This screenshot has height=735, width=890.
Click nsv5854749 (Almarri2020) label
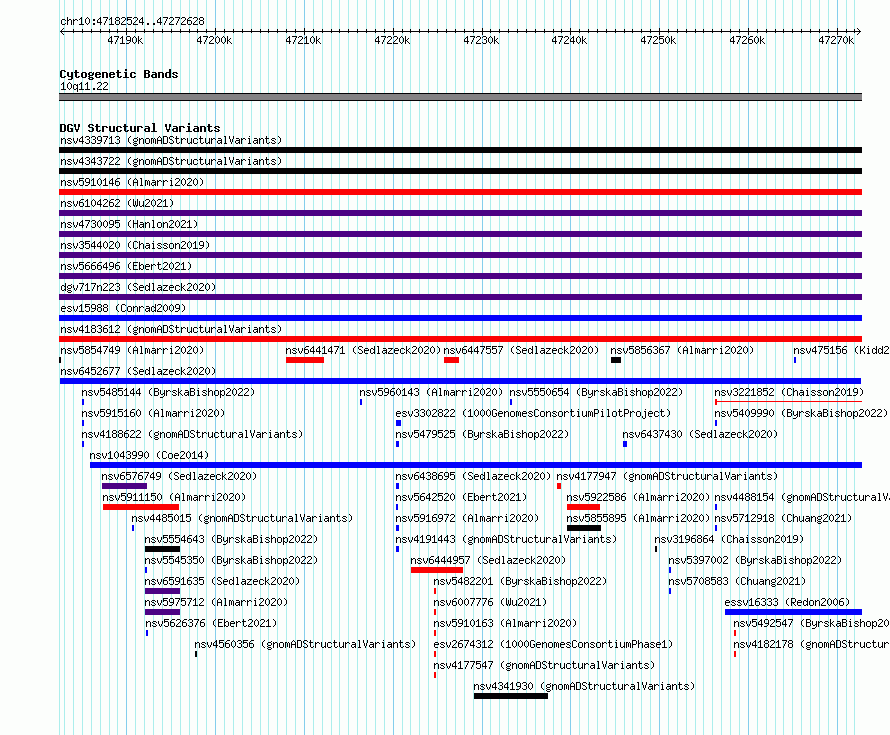pos(132,350)
